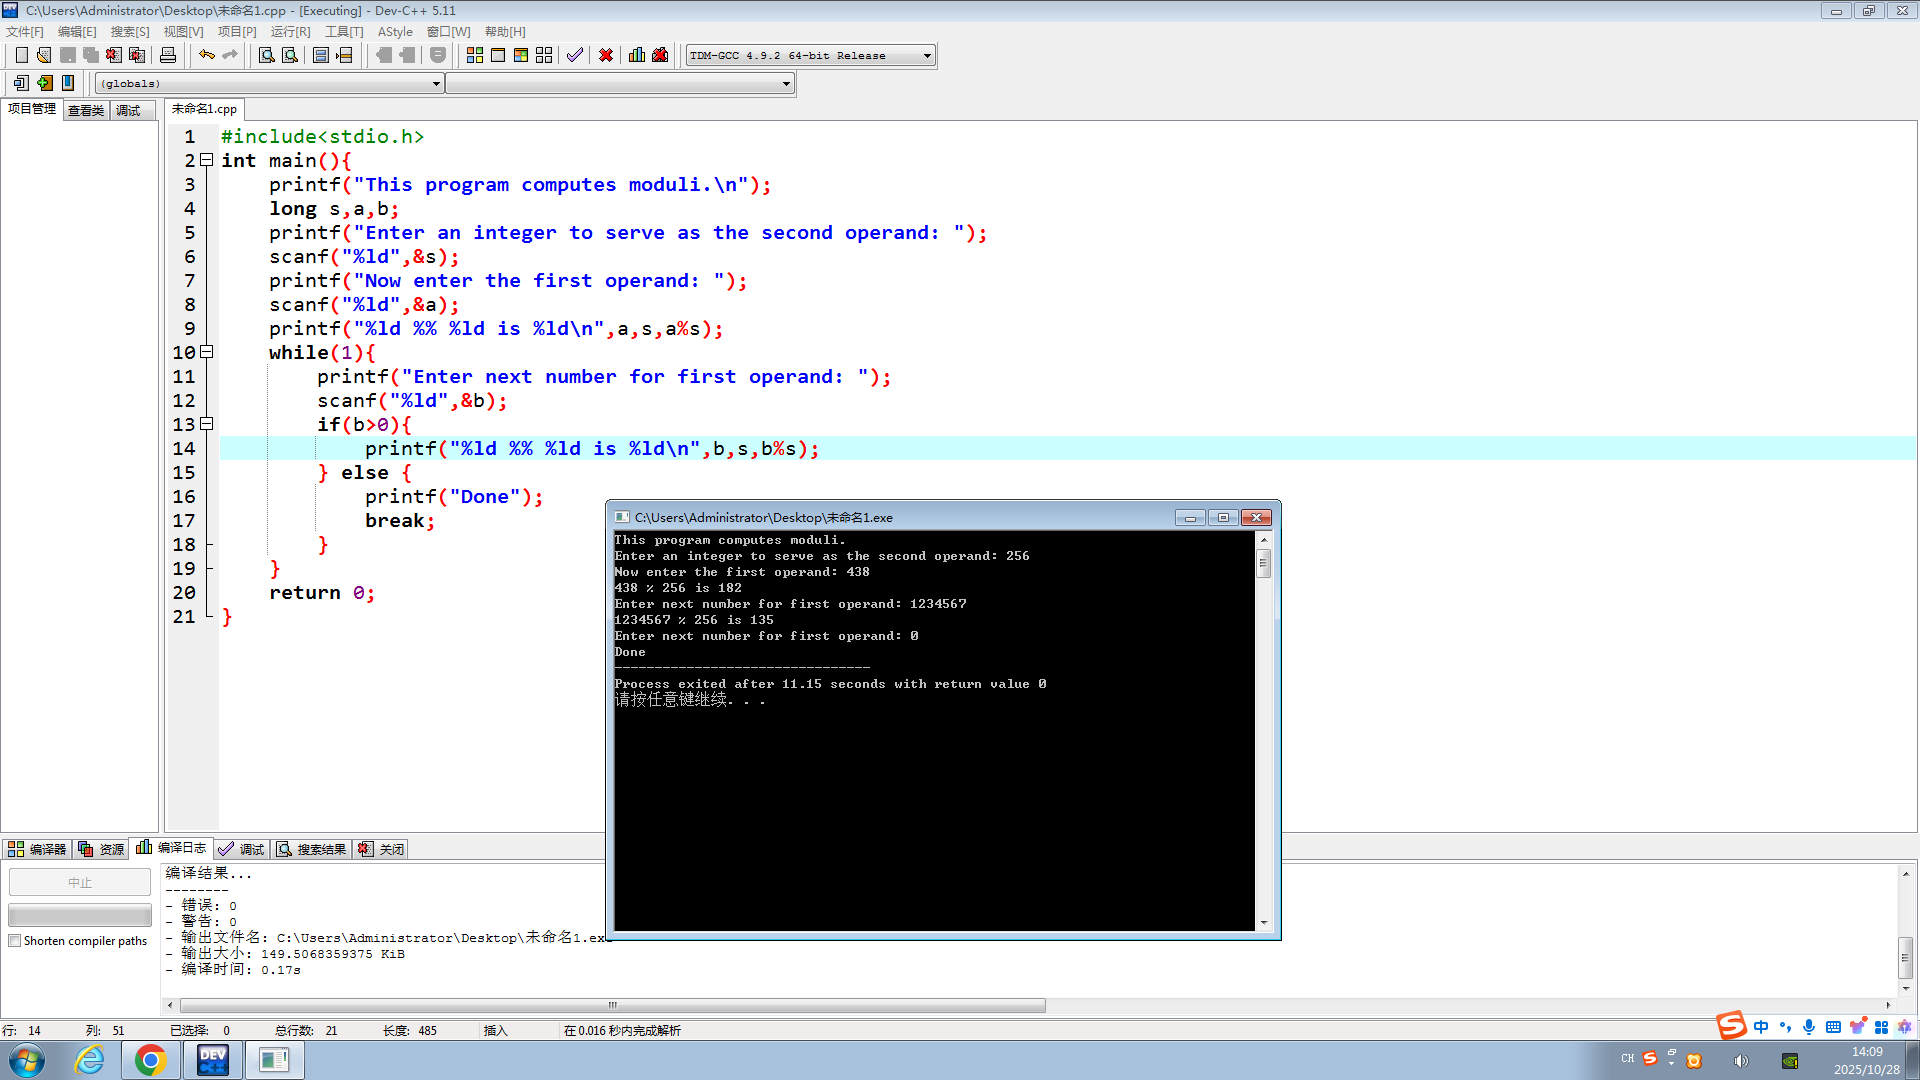1920x1080 pixels.
Task: Enable the Shorten compiler paths checkbox
Action: pyautogui.click(x=15, y=941)
